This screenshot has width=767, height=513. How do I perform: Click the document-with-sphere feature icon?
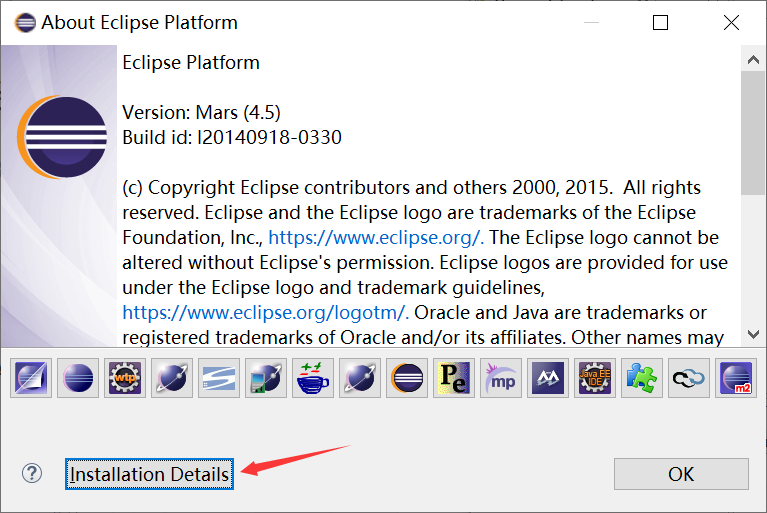31,378
